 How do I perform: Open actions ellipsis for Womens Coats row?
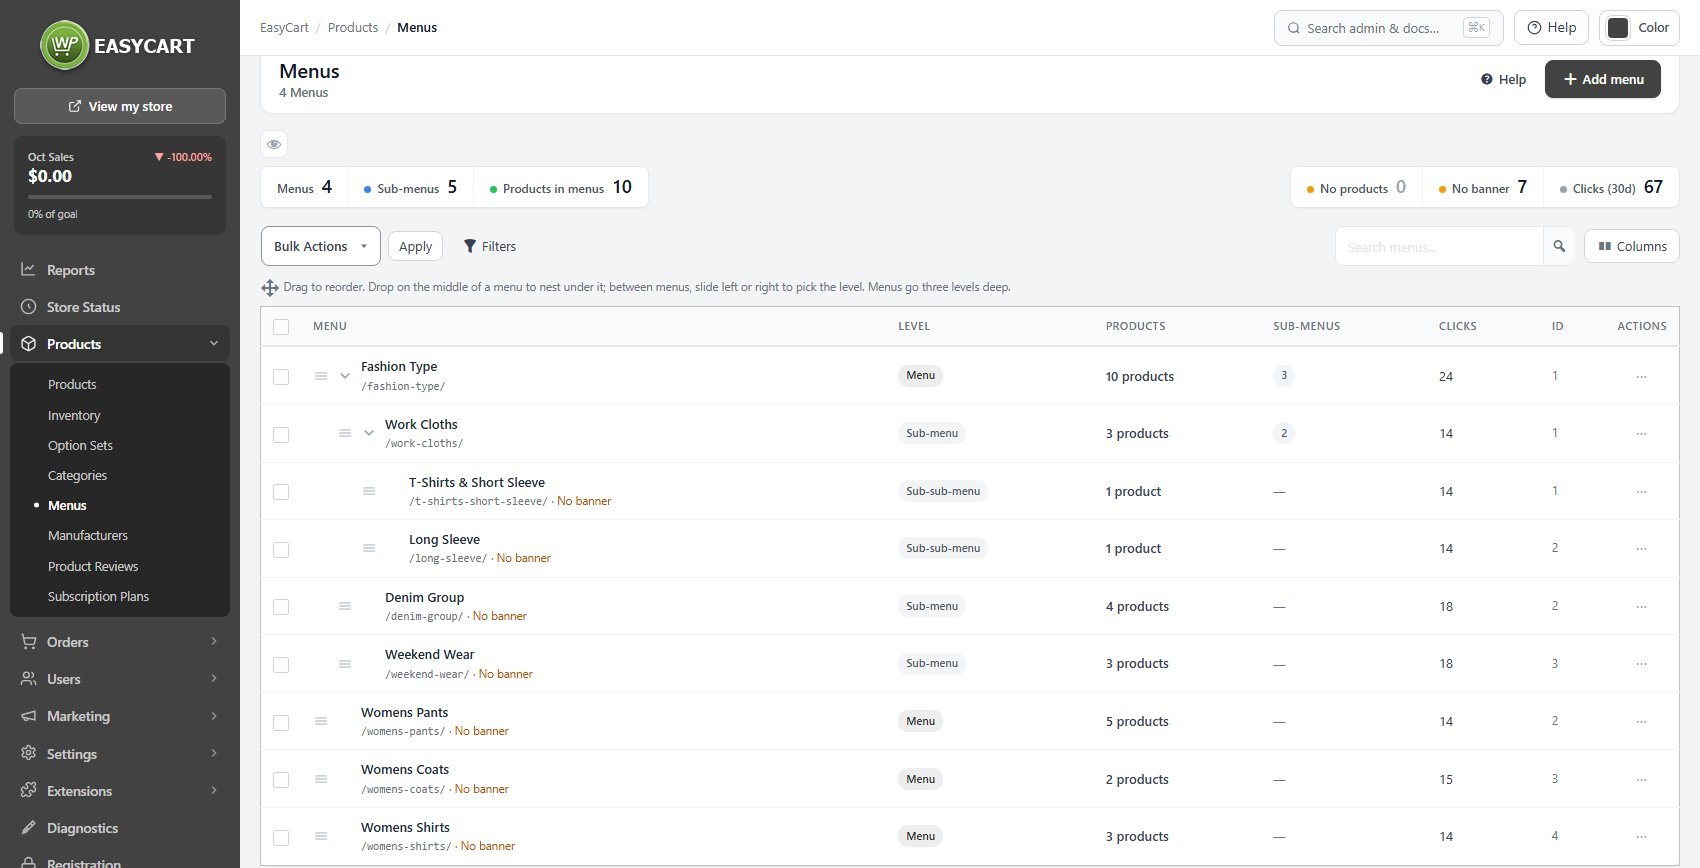pos(1641,779)
